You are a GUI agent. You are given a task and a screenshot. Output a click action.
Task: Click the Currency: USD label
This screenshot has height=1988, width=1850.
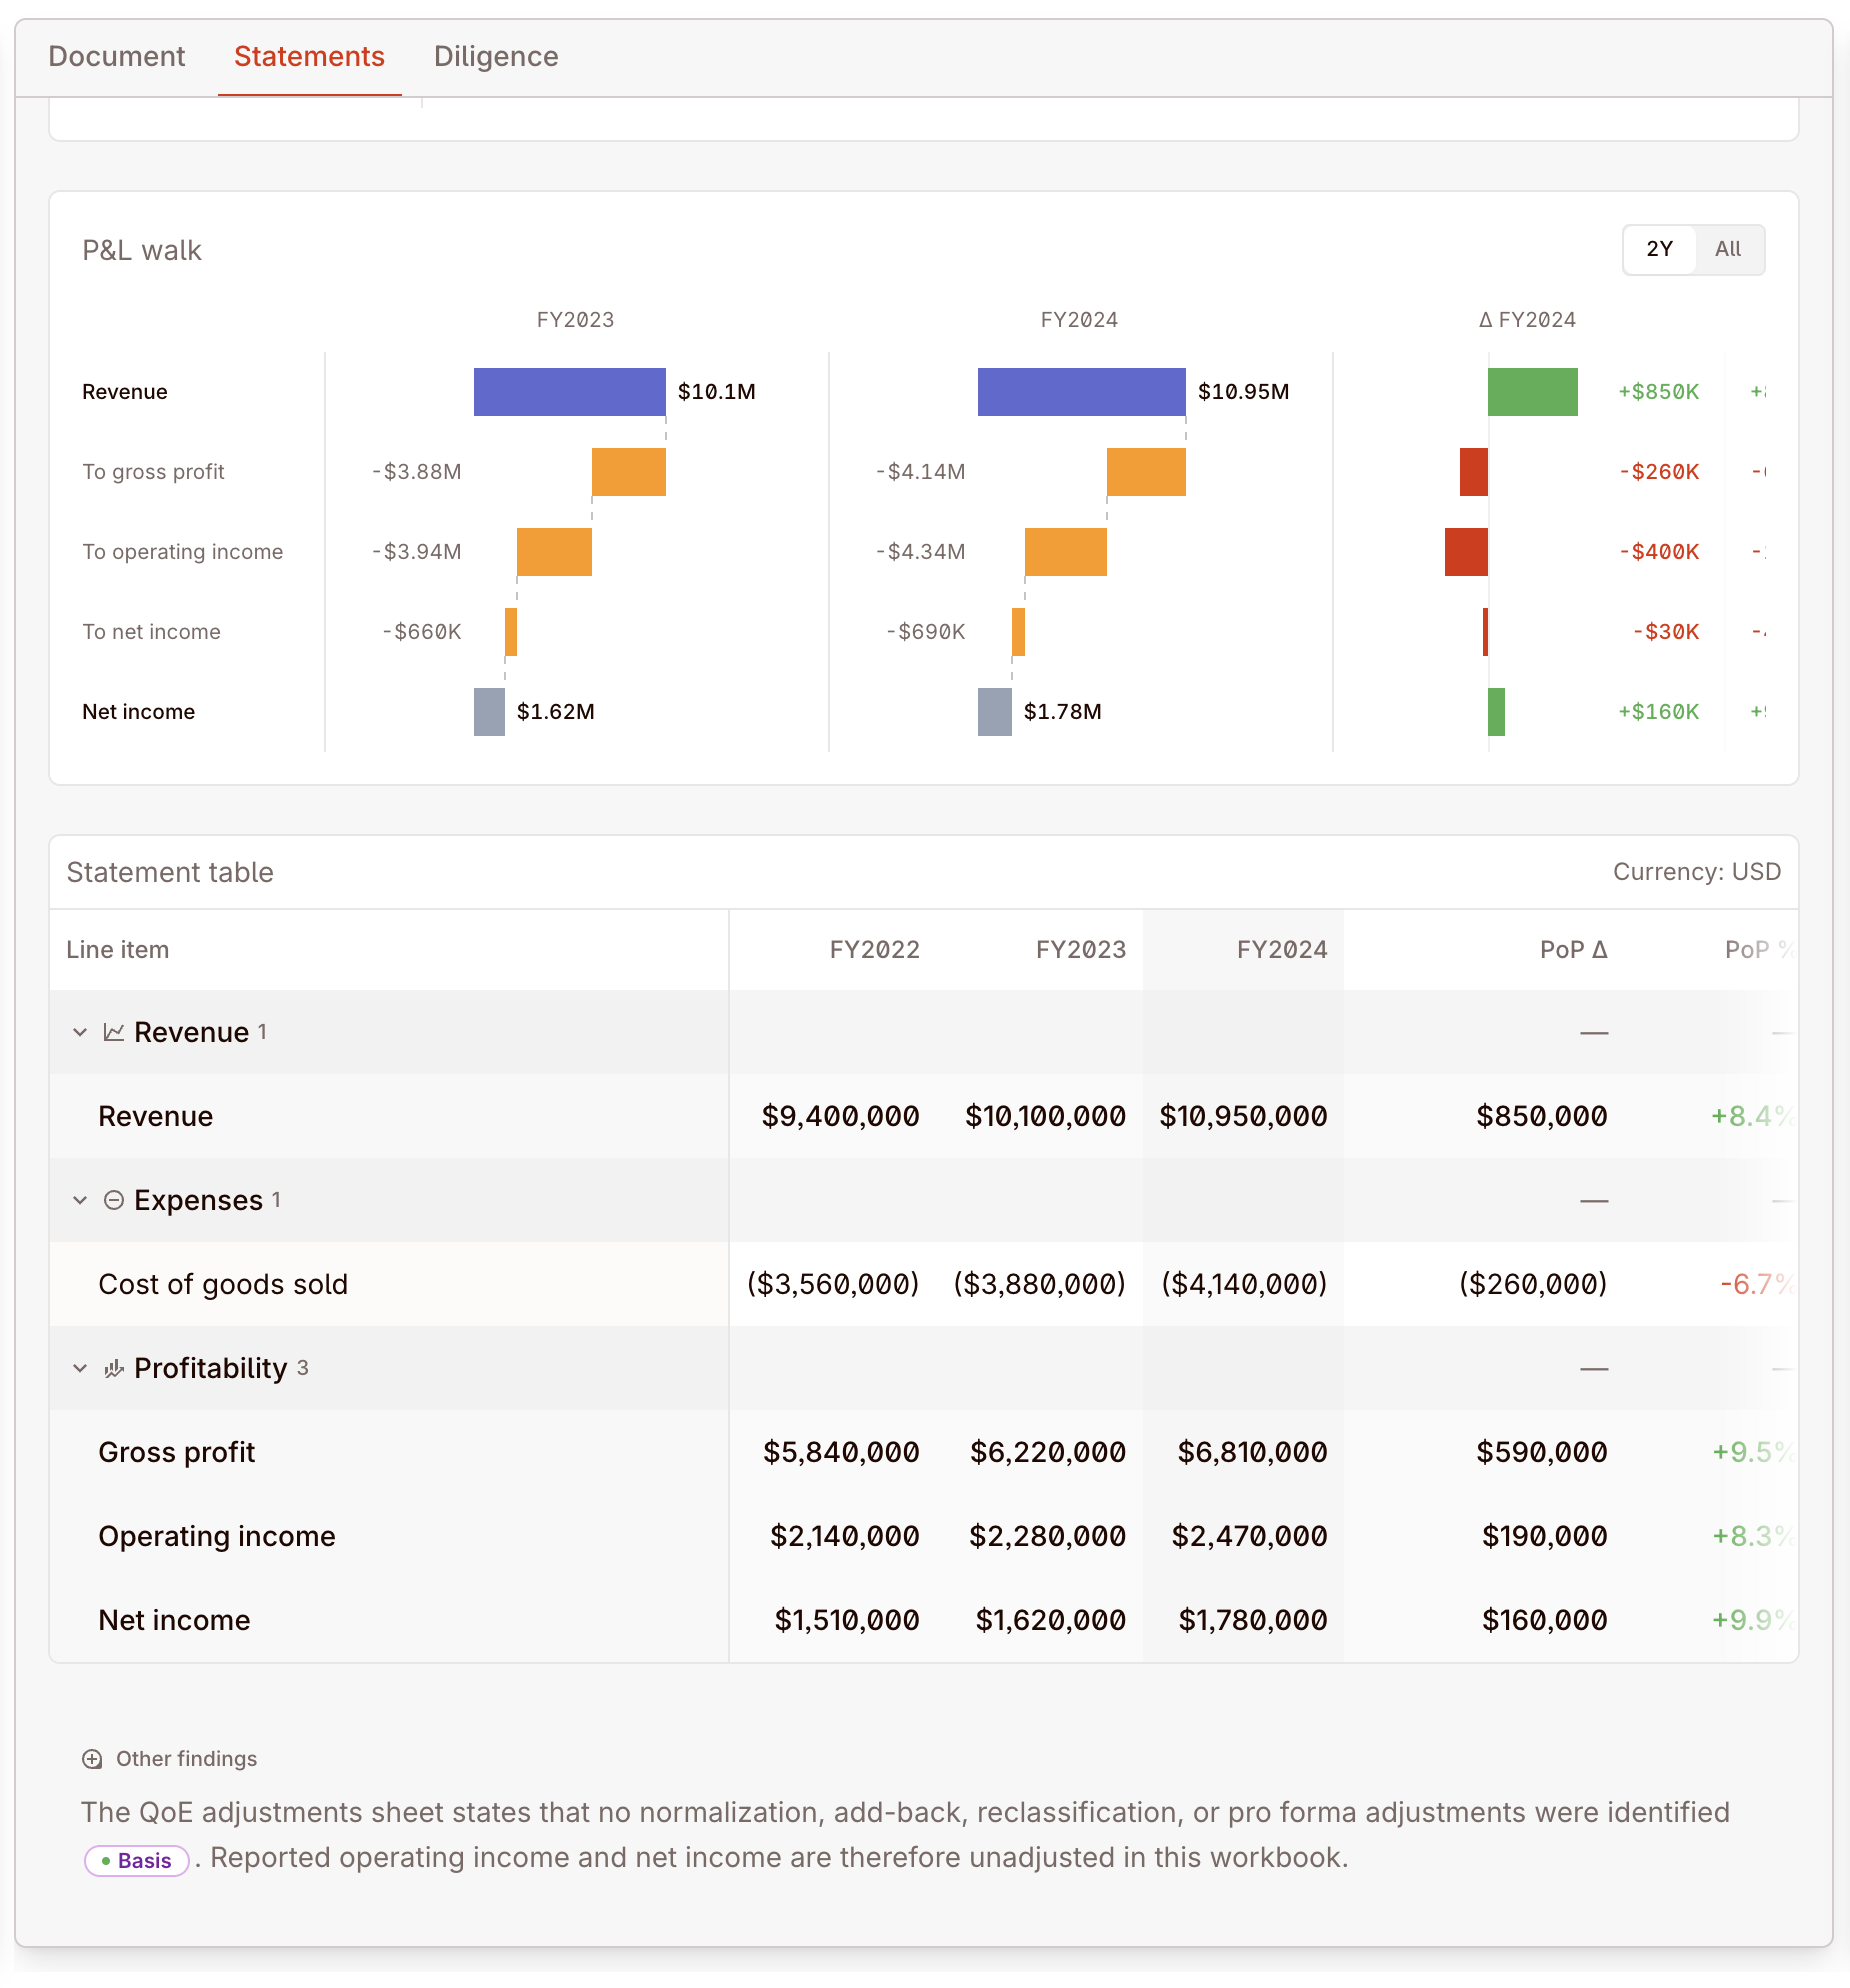[1696, 871]
